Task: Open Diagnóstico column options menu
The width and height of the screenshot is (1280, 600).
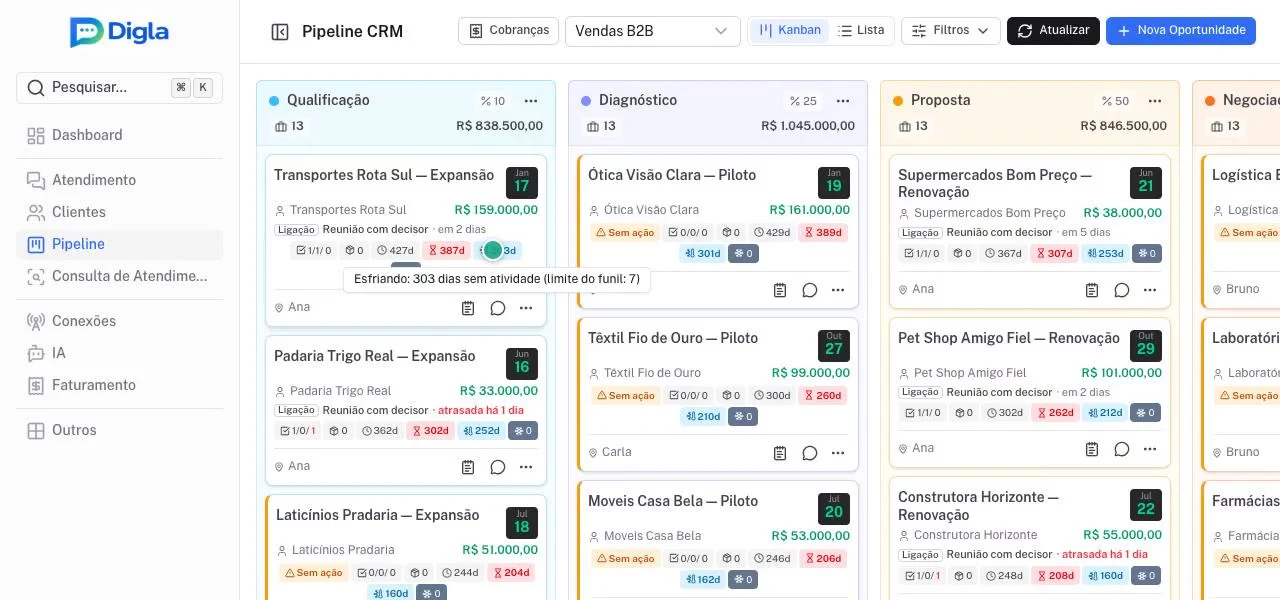Action: click(x=843, y=101)
